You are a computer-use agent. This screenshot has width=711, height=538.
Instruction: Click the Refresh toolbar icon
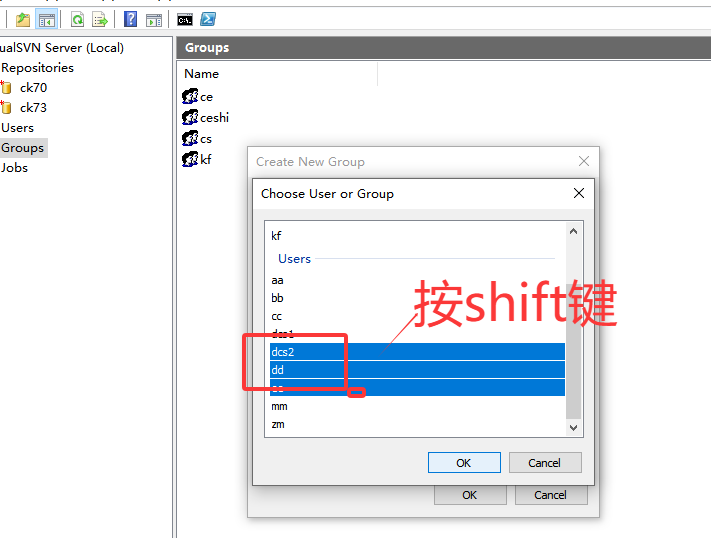[78, 20]
